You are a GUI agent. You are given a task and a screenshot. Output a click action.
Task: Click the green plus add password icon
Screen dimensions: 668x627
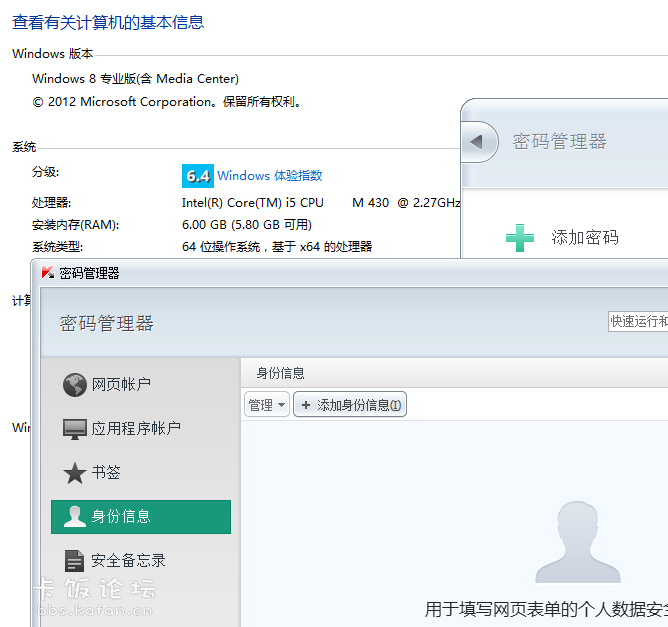520,238
